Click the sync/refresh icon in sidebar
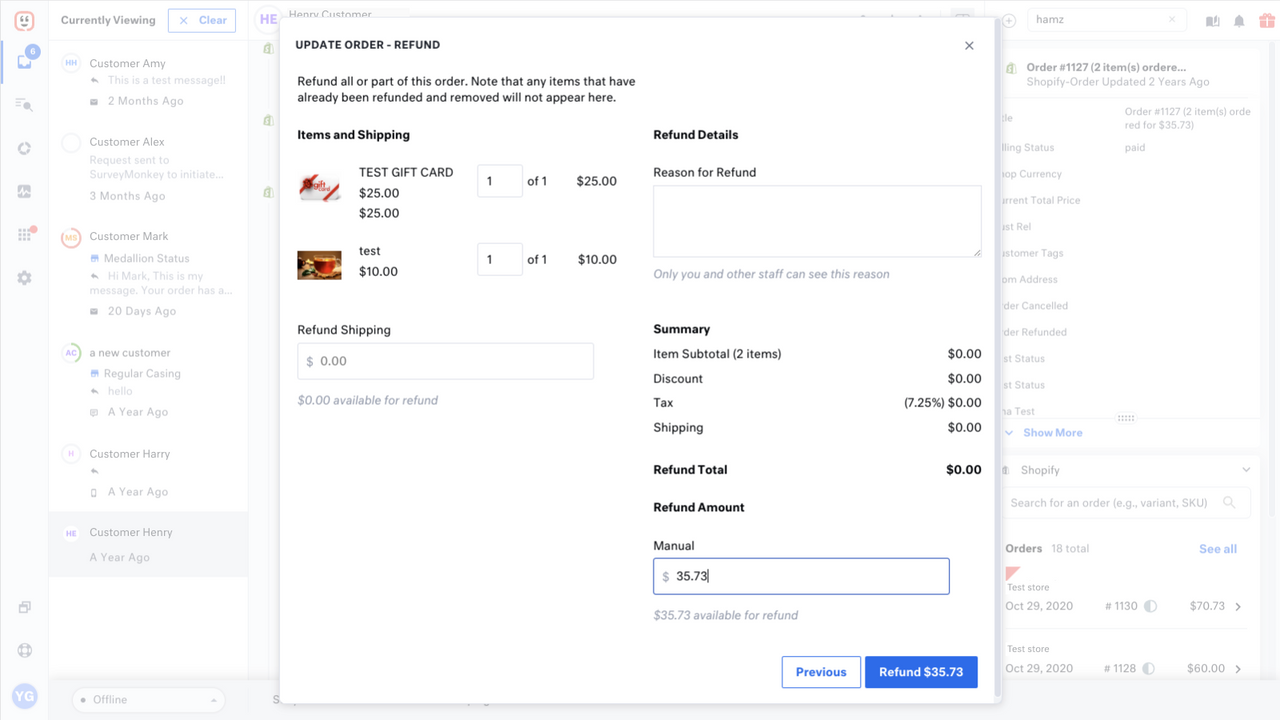Image resolution: width=1280 pixels, height=720 pixels. click(x=24, y=146)
